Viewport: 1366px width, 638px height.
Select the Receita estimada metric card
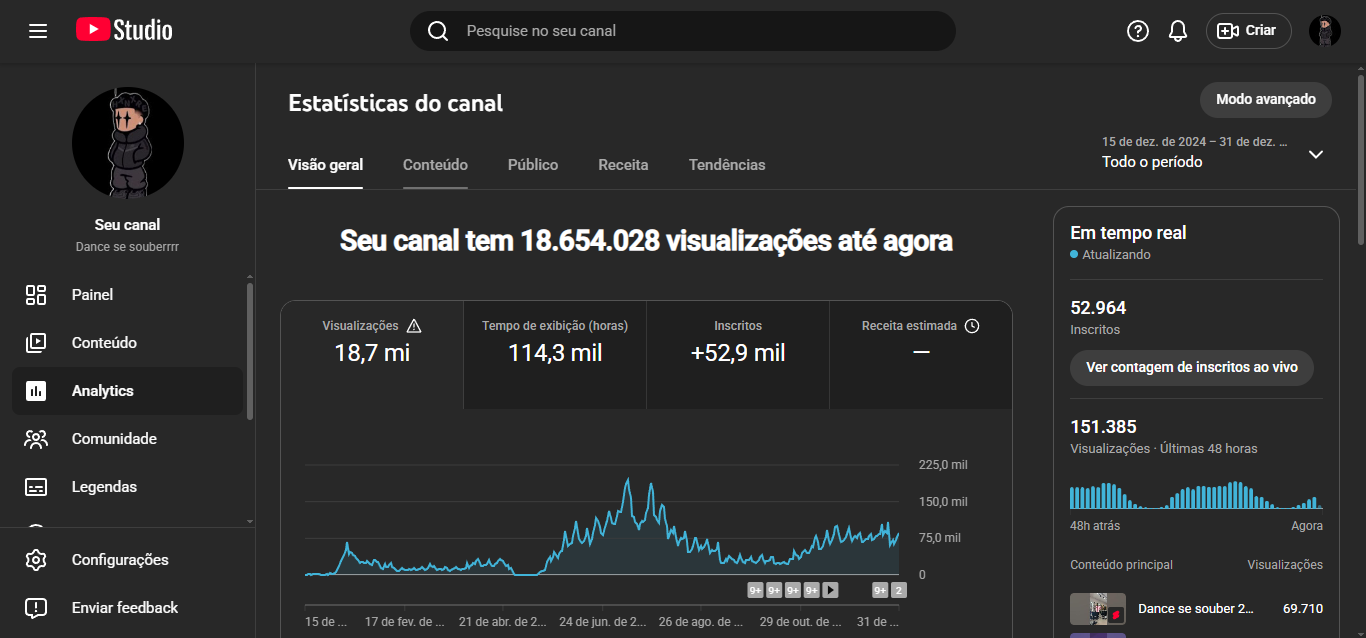point(921,354)
